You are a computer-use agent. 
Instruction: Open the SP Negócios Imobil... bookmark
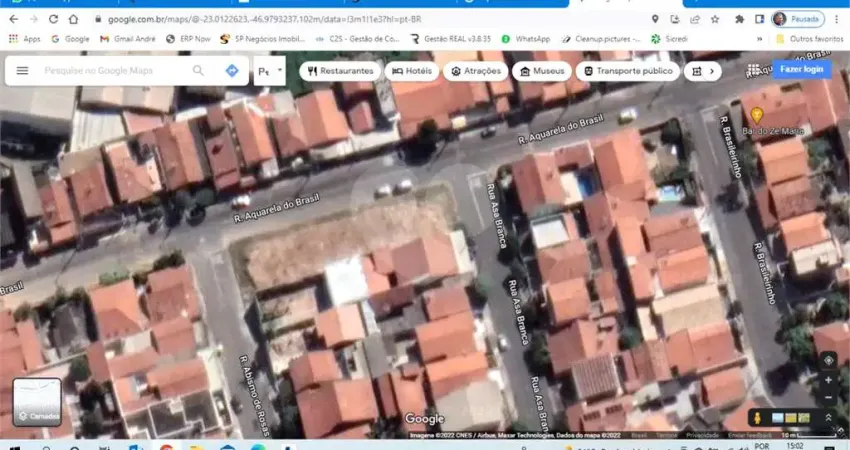click(262, 39)
